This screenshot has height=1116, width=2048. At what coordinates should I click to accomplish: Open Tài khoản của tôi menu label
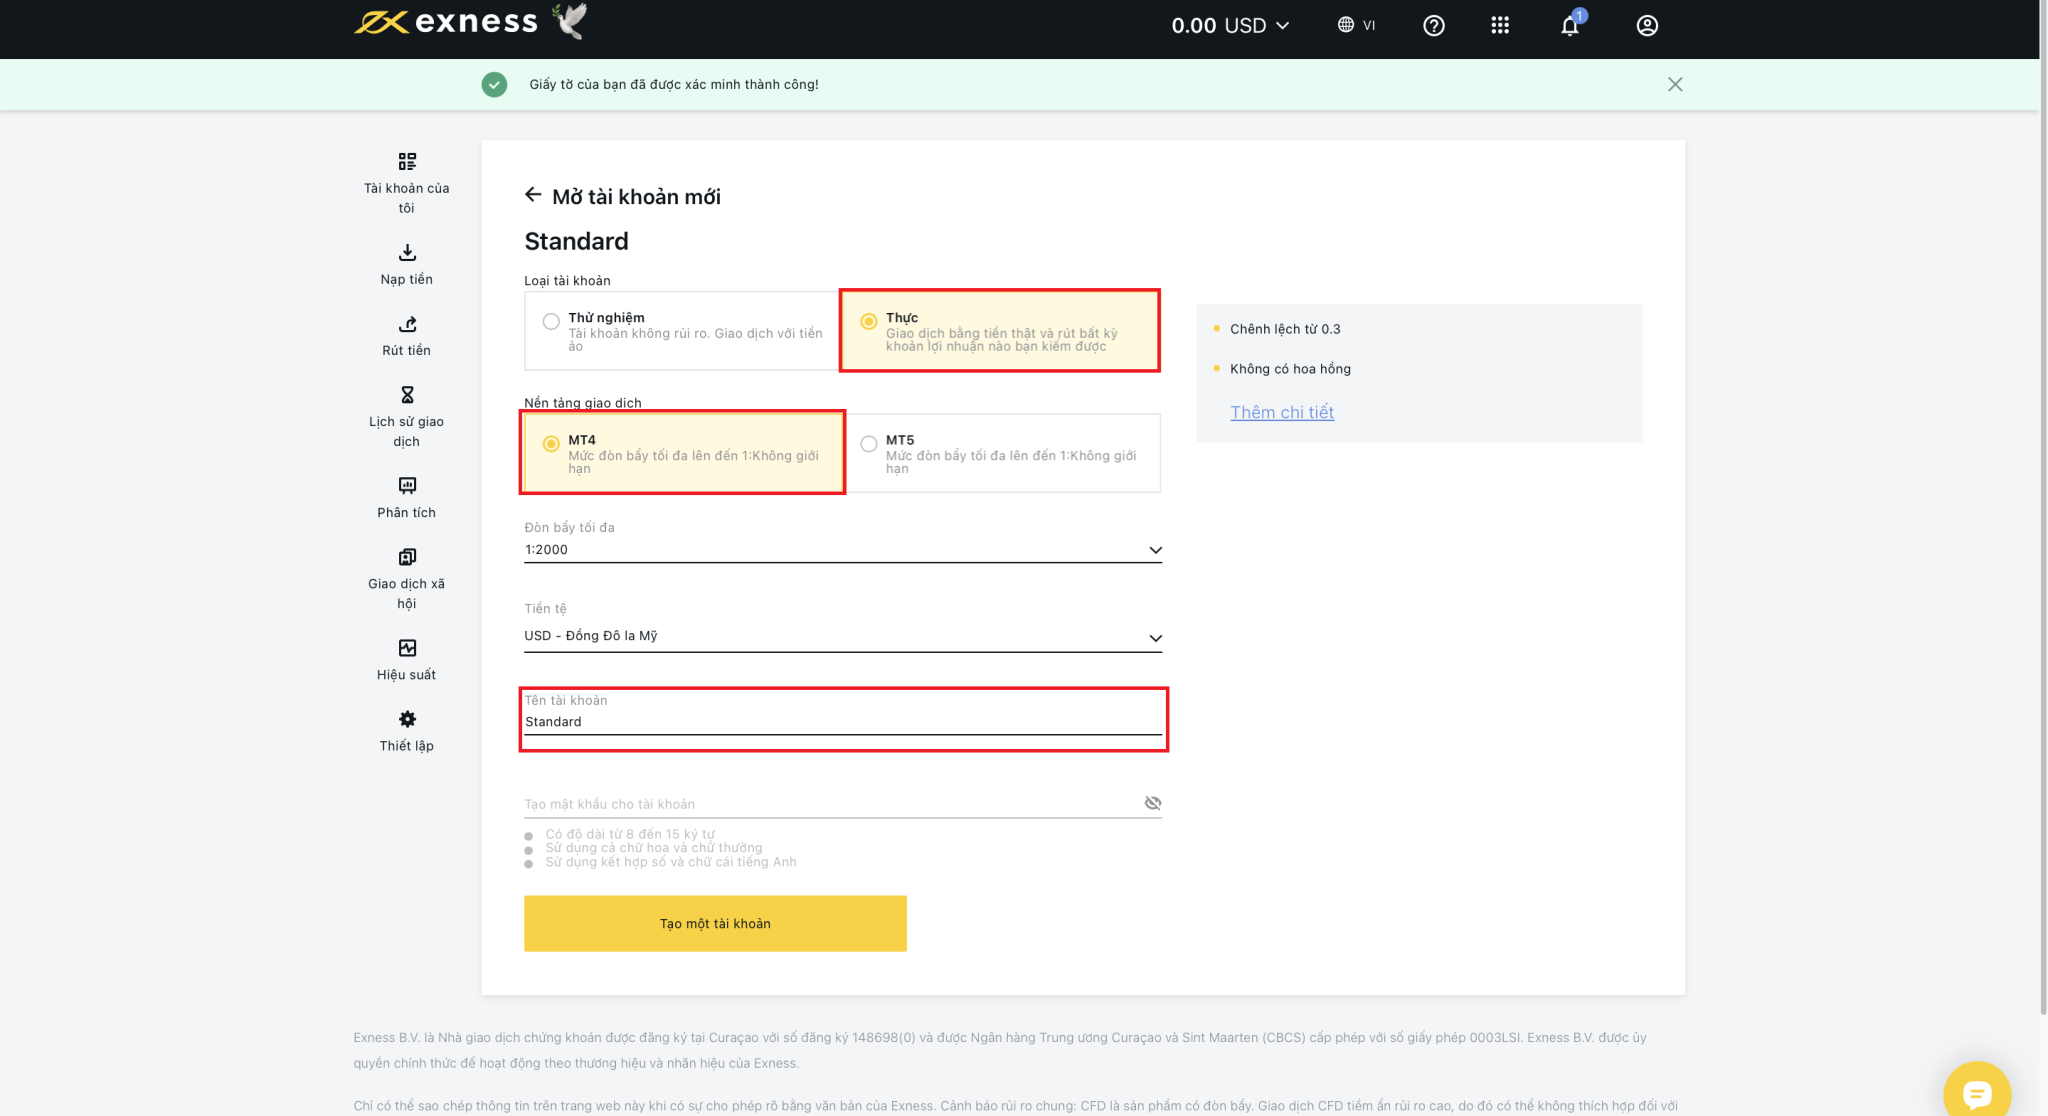tap(407, 198)
